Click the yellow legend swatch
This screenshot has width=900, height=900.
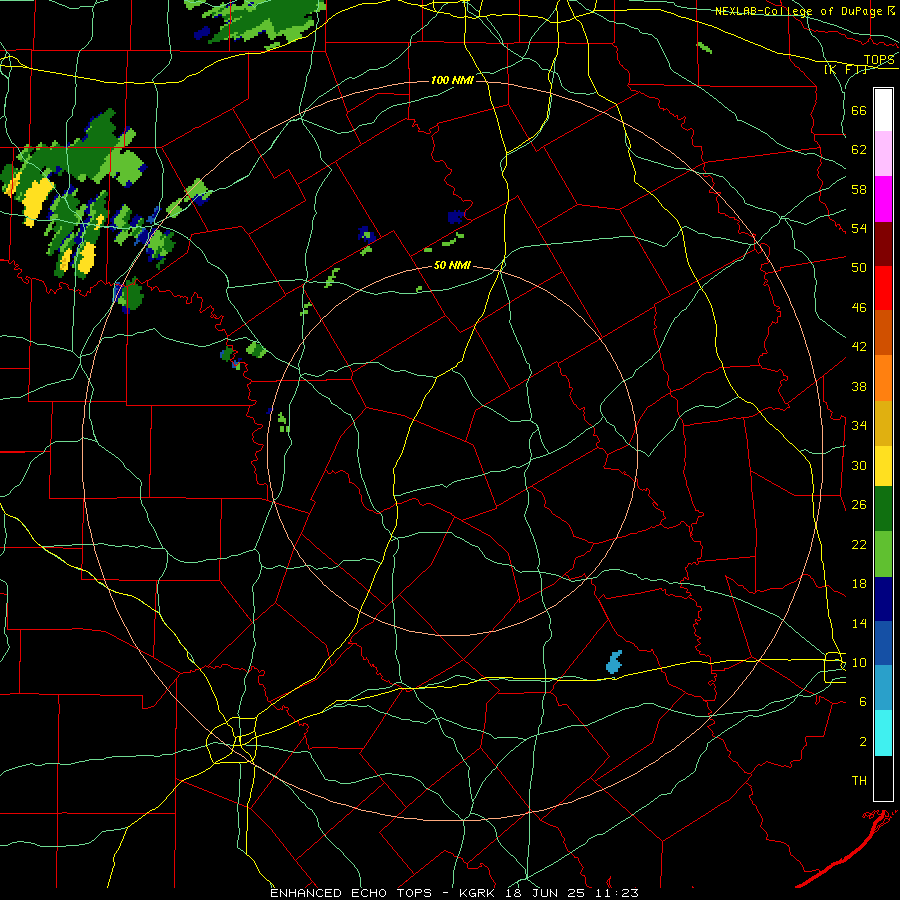coord(883,466)
